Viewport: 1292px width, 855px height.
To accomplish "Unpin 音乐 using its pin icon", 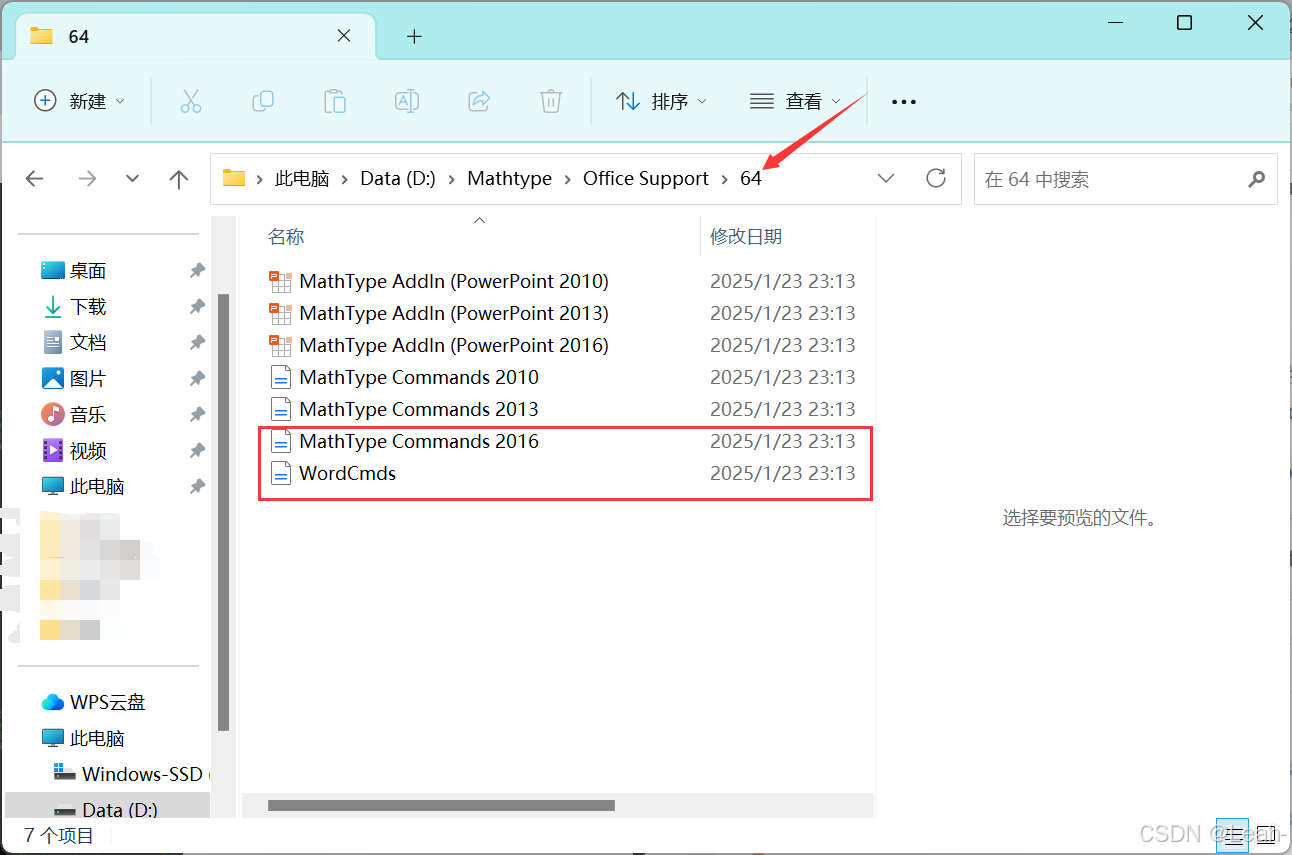I will pos(197,415).
